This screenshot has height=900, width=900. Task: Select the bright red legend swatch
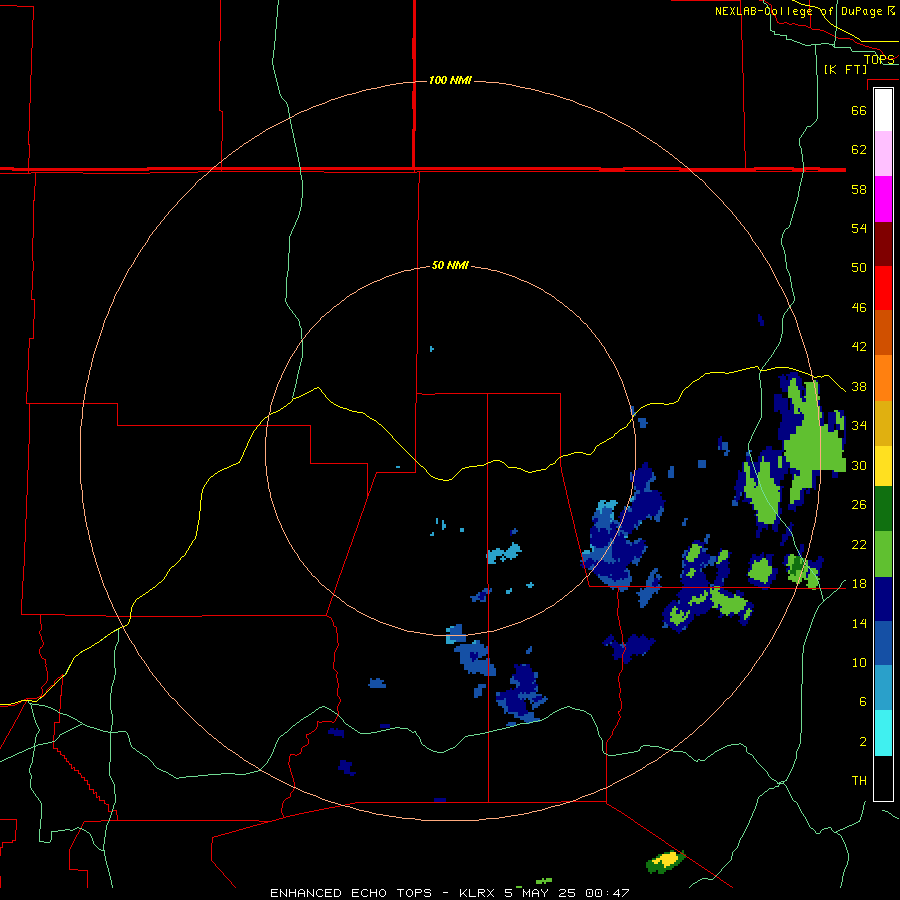click(x=883, y=288)
